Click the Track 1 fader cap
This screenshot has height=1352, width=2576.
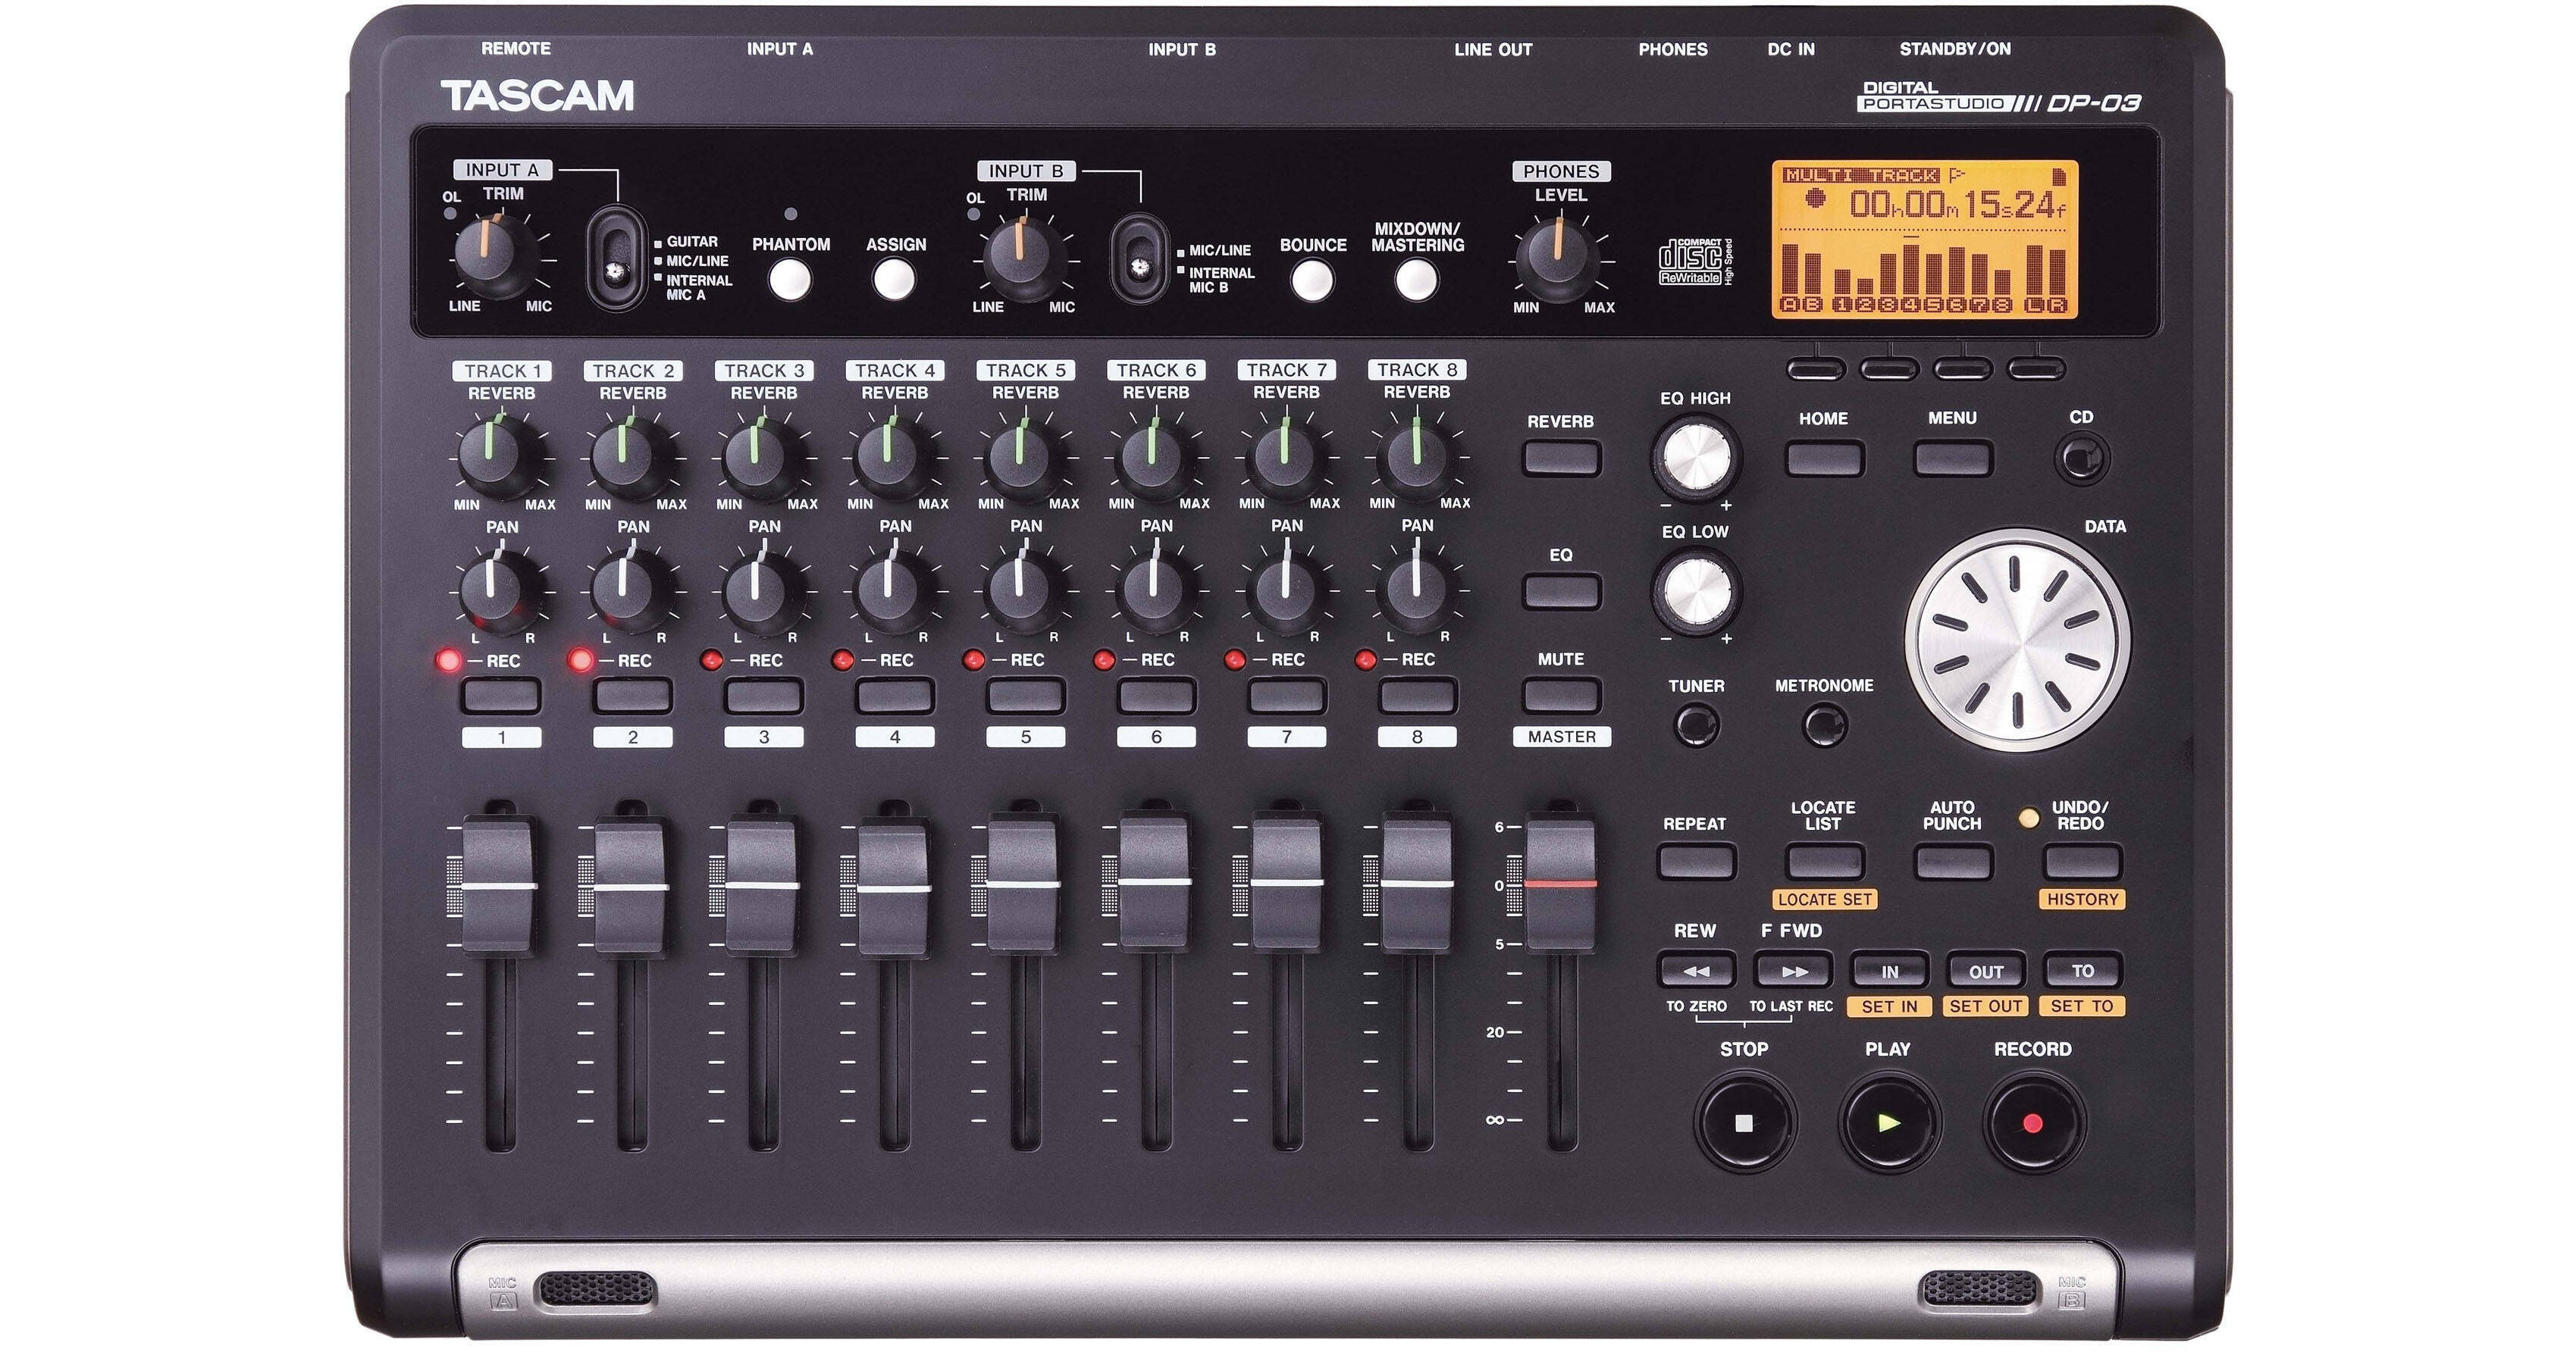pyautogui.click(x=499, y=885)
